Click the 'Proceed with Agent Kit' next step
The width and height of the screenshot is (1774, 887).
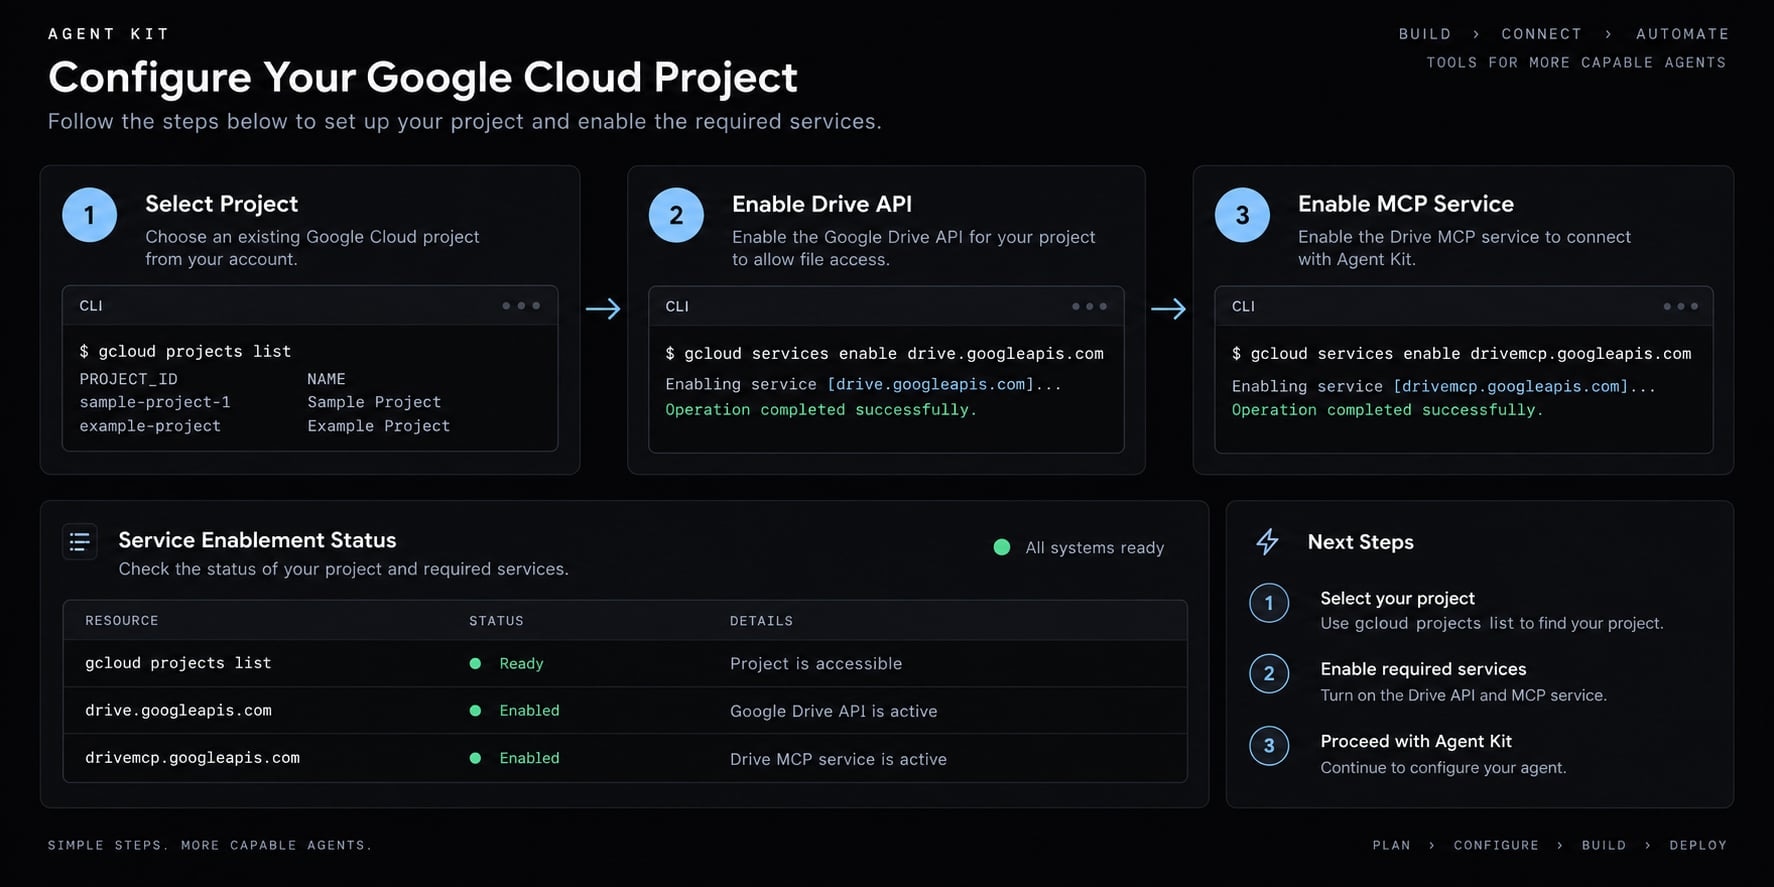[1416, 741]
